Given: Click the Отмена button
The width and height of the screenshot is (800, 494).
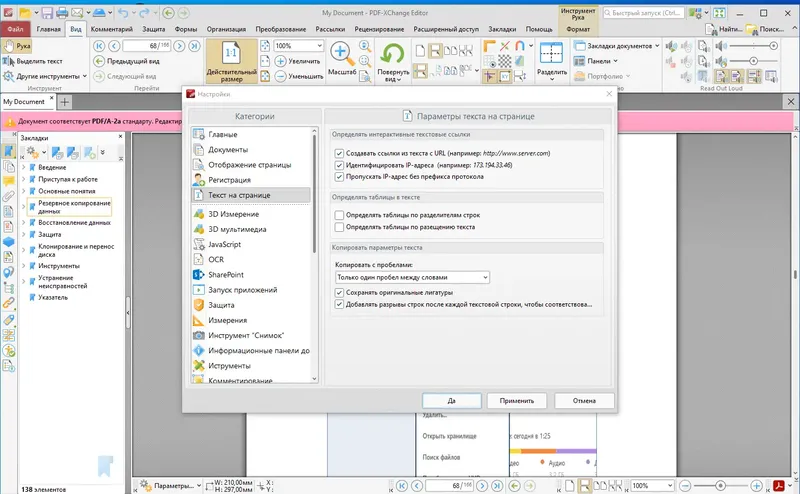Looking at the screenshot, I should click(x=584, y=401).
